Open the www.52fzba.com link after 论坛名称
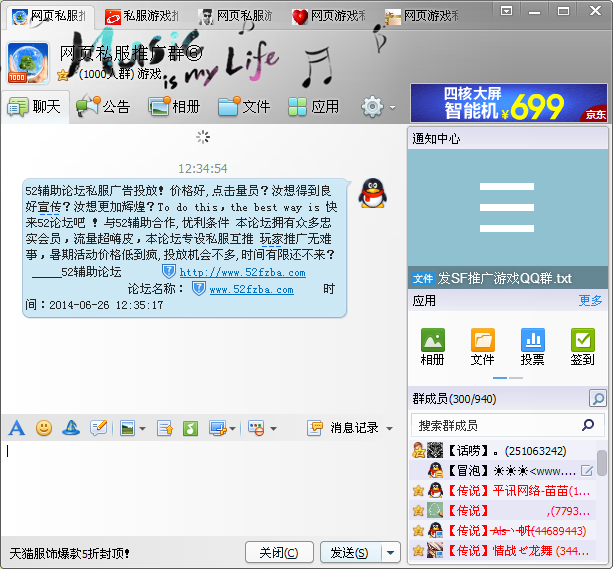The width and height of the screenshot is (613, 569). pos(251,289)
